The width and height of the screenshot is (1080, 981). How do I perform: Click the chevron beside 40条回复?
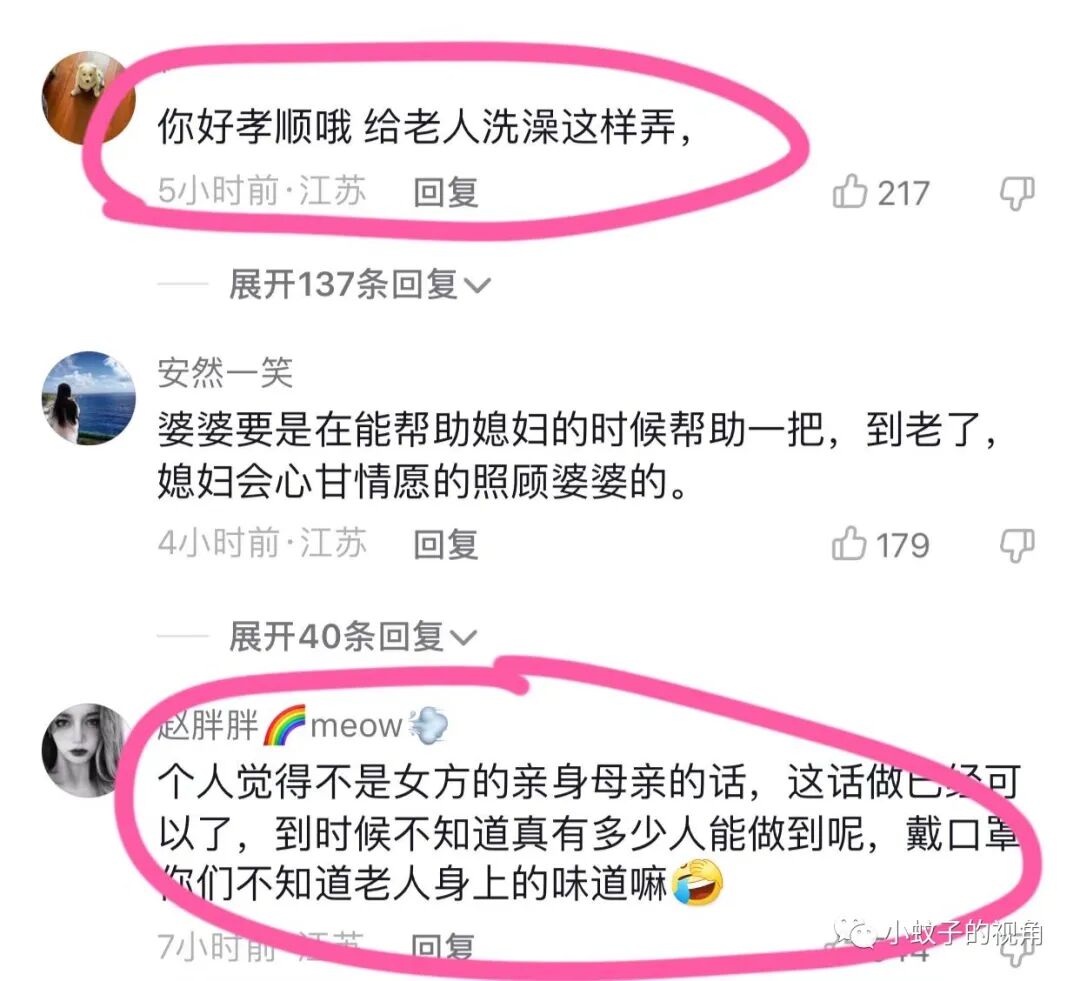click(463, 637)
